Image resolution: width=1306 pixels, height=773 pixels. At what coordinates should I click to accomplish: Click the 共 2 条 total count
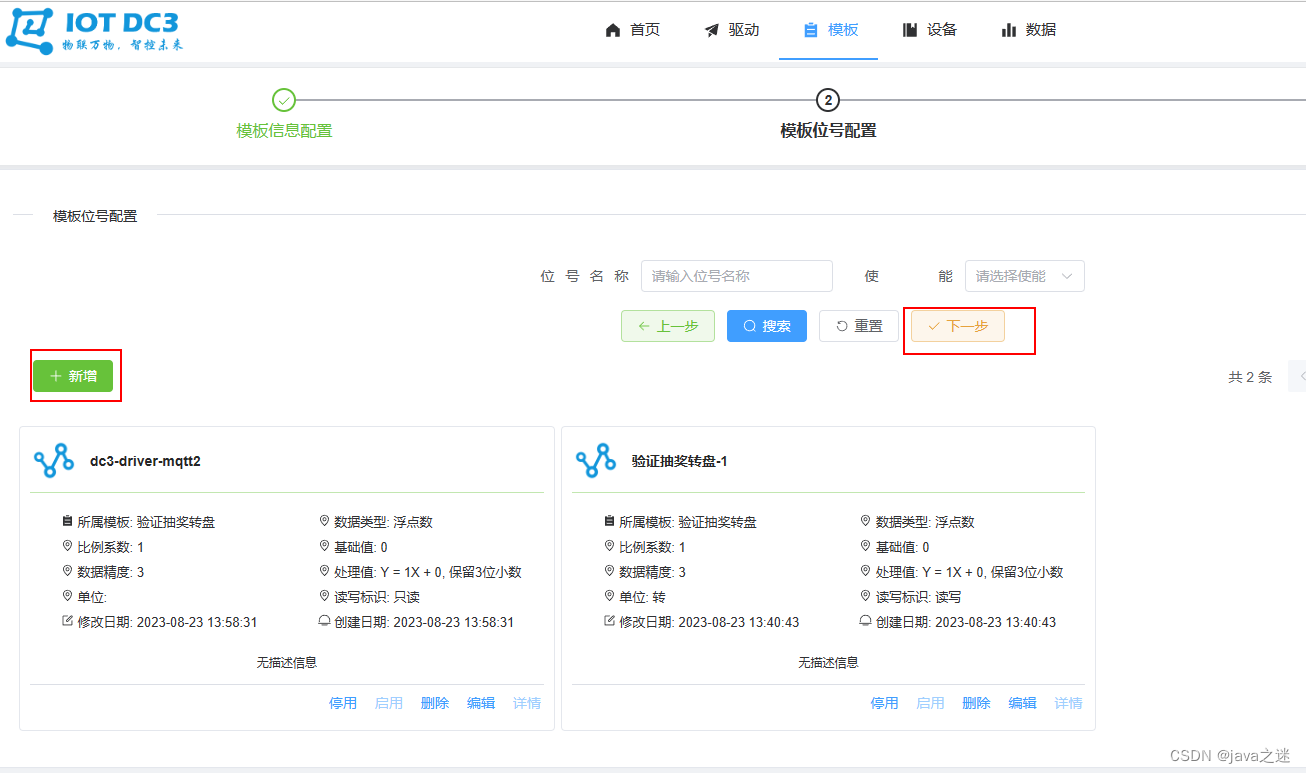pyautogui.click(x=1250, y=377)
